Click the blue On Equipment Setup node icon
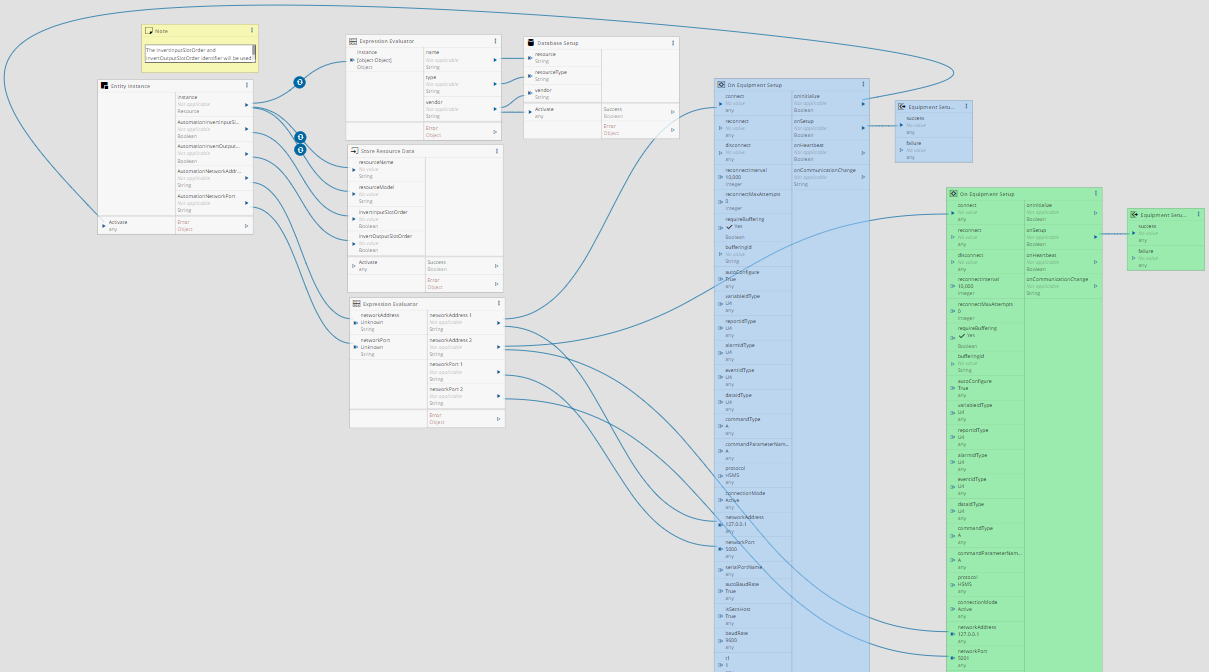The image size is (1209, 672). coord(721,85)
